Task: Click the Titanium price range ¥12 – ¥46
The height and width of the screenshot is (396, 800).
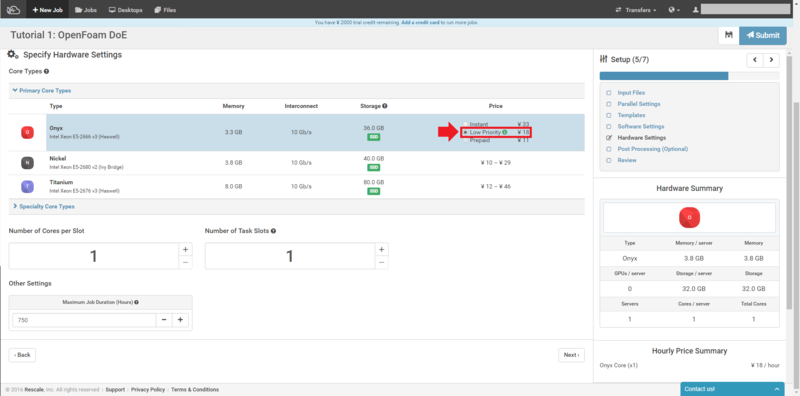Action: [495, 187]
